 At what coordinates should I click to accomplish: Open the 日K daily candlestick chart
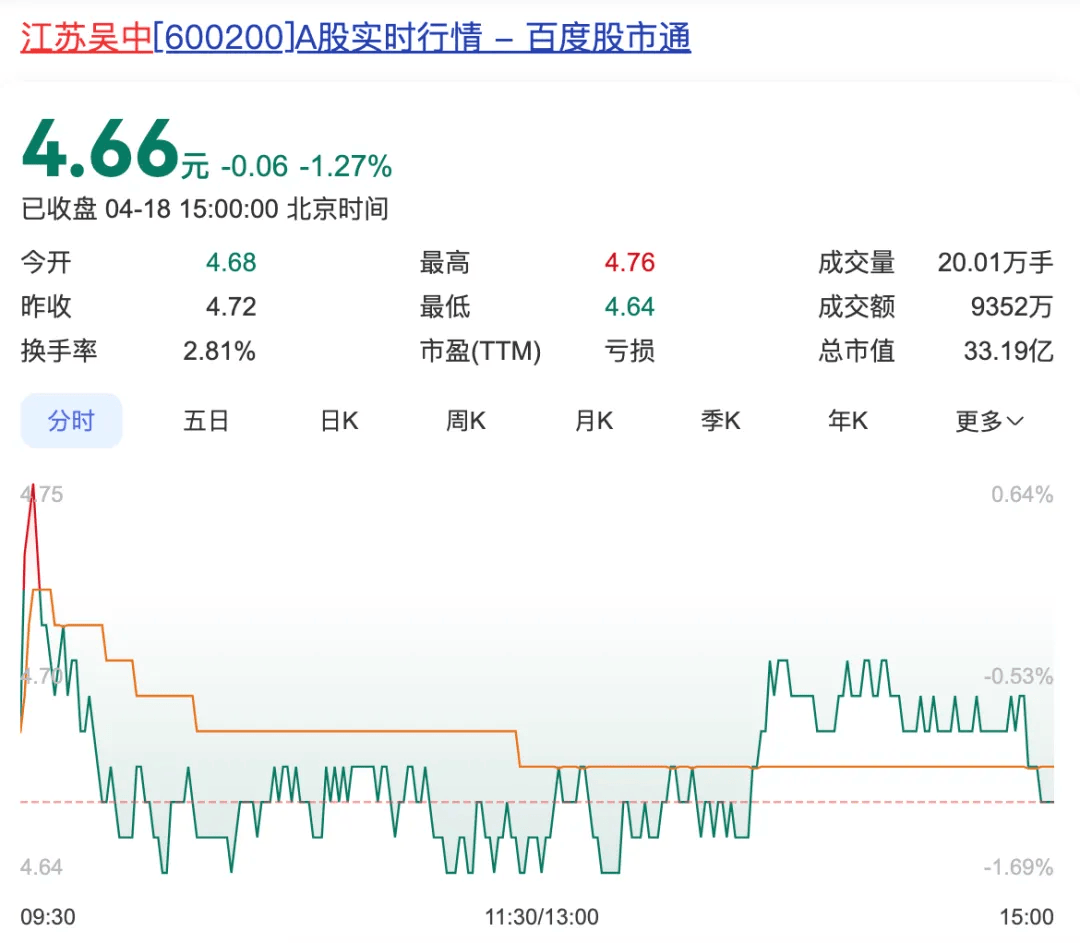(338, 420)
